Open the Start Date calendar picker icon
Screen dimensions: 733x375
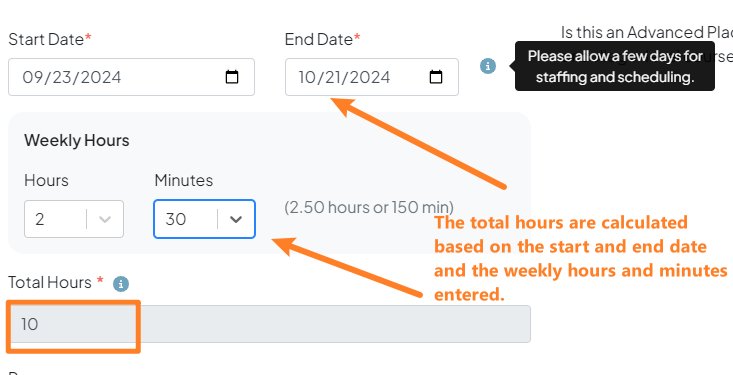[x=232, y=77]
